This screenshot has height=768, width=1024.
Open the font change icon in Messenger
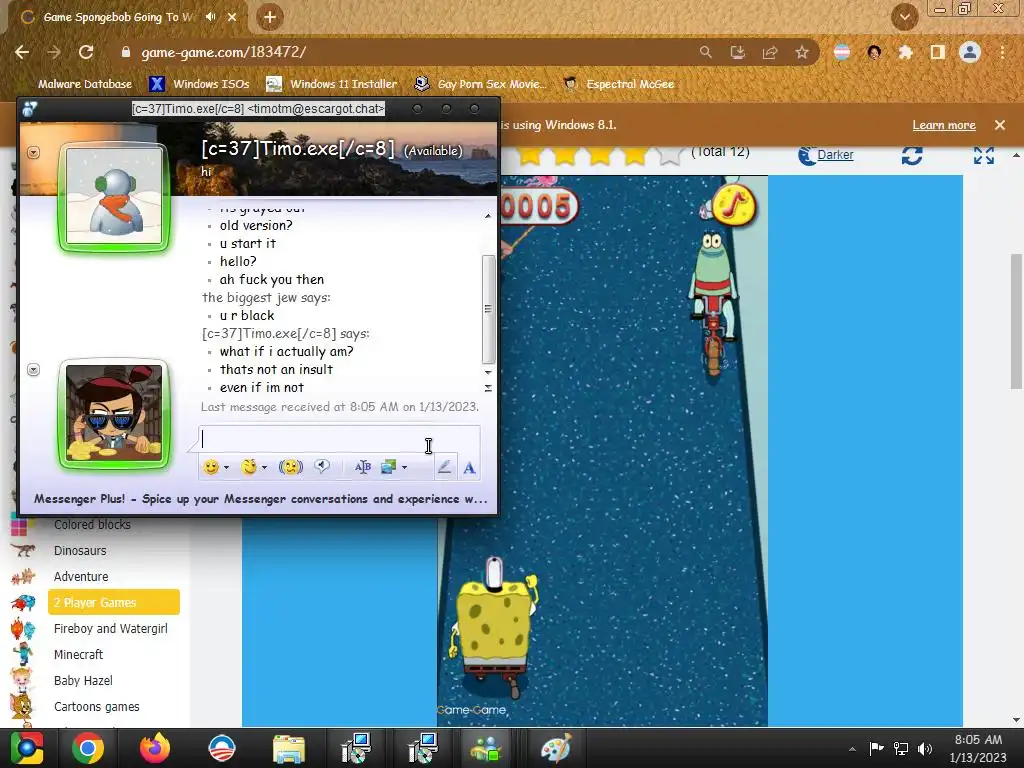point(362,467)
